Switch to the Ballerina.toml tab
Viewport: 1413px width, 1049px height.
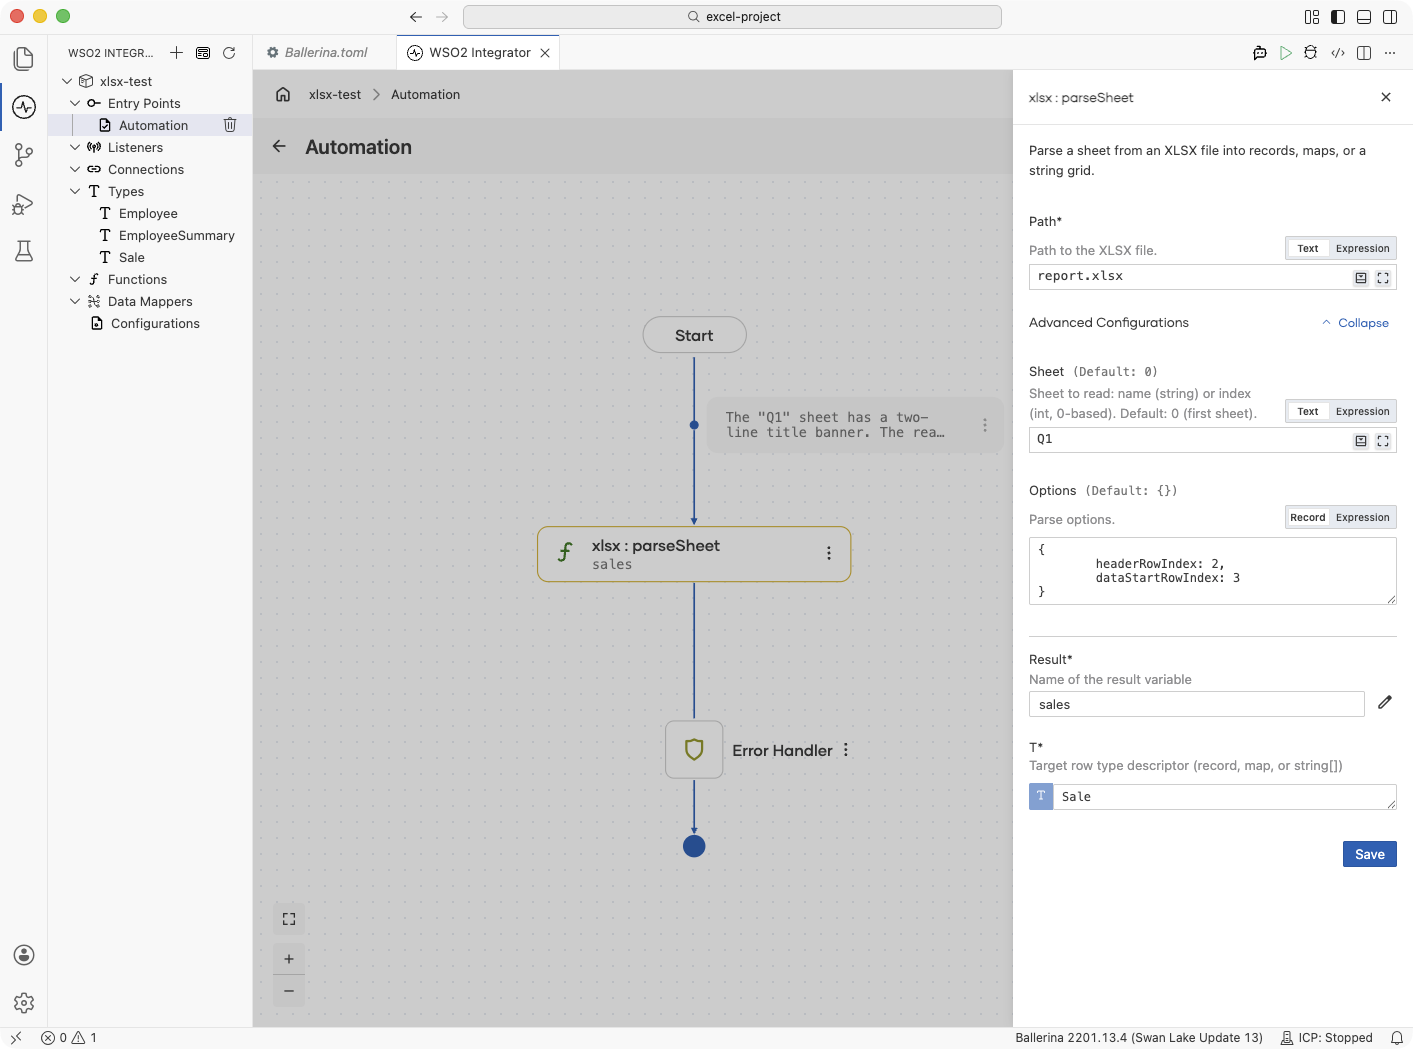[x=325, y=53]
